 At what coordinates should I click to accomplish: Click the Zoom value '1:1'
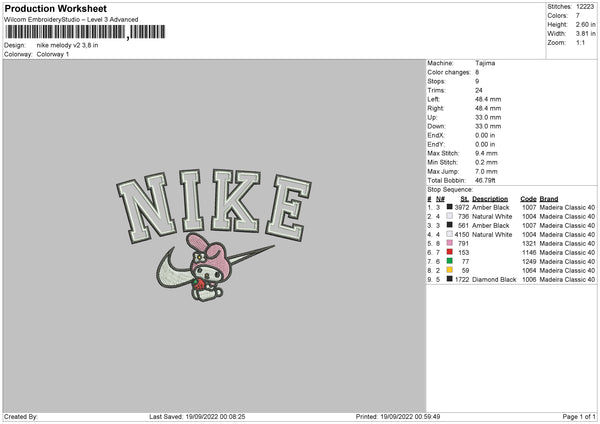[x=580, y=43]
